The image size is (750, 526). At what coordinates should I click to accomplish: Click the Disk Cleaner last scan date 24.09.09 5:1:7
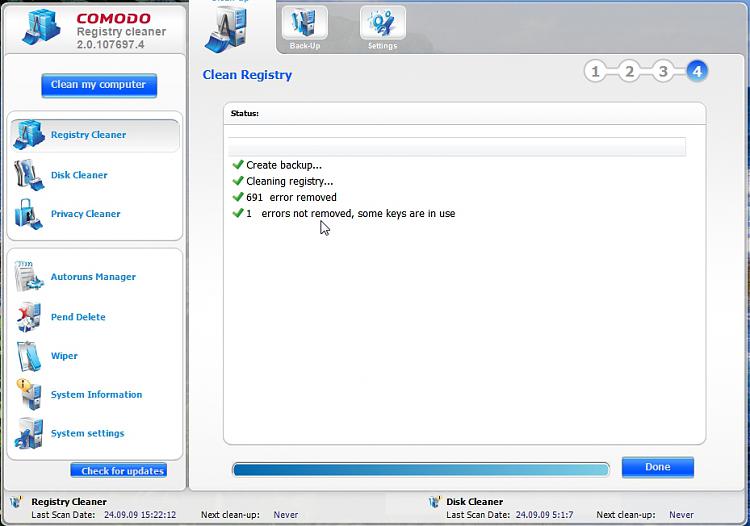click(x=544, y=515)
